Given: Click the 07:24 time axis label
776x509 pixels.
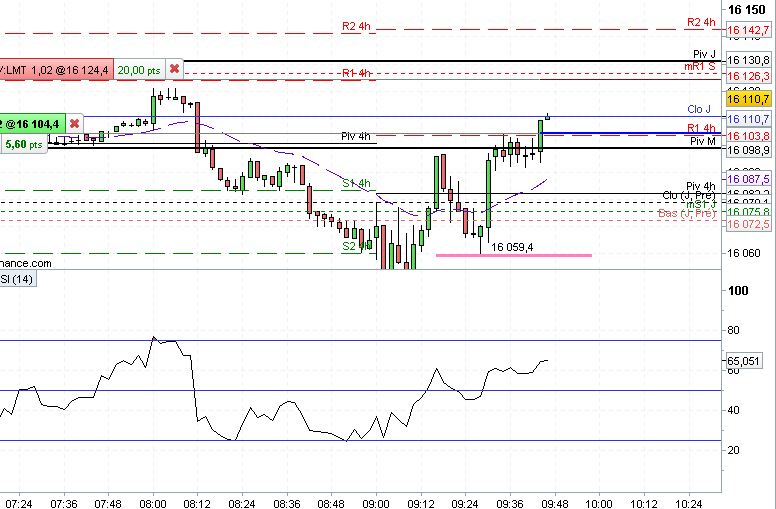Looking at the screenshot, I should pos(19,504).
